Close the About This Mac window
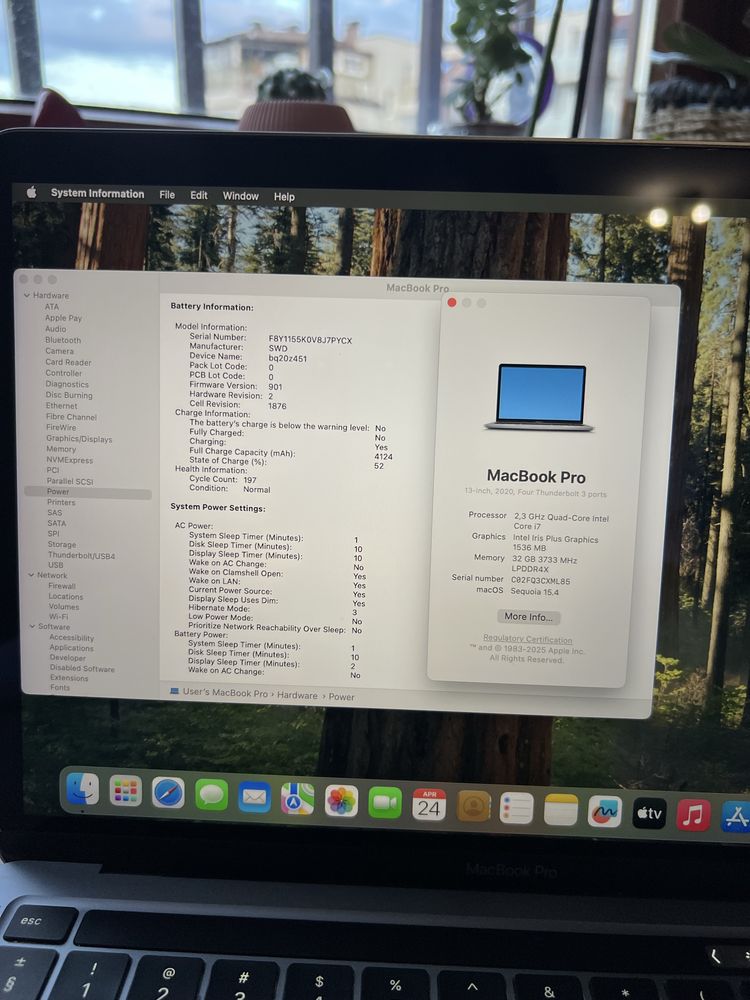Viewport: 750px width, 1000px height. click(452, 302)
